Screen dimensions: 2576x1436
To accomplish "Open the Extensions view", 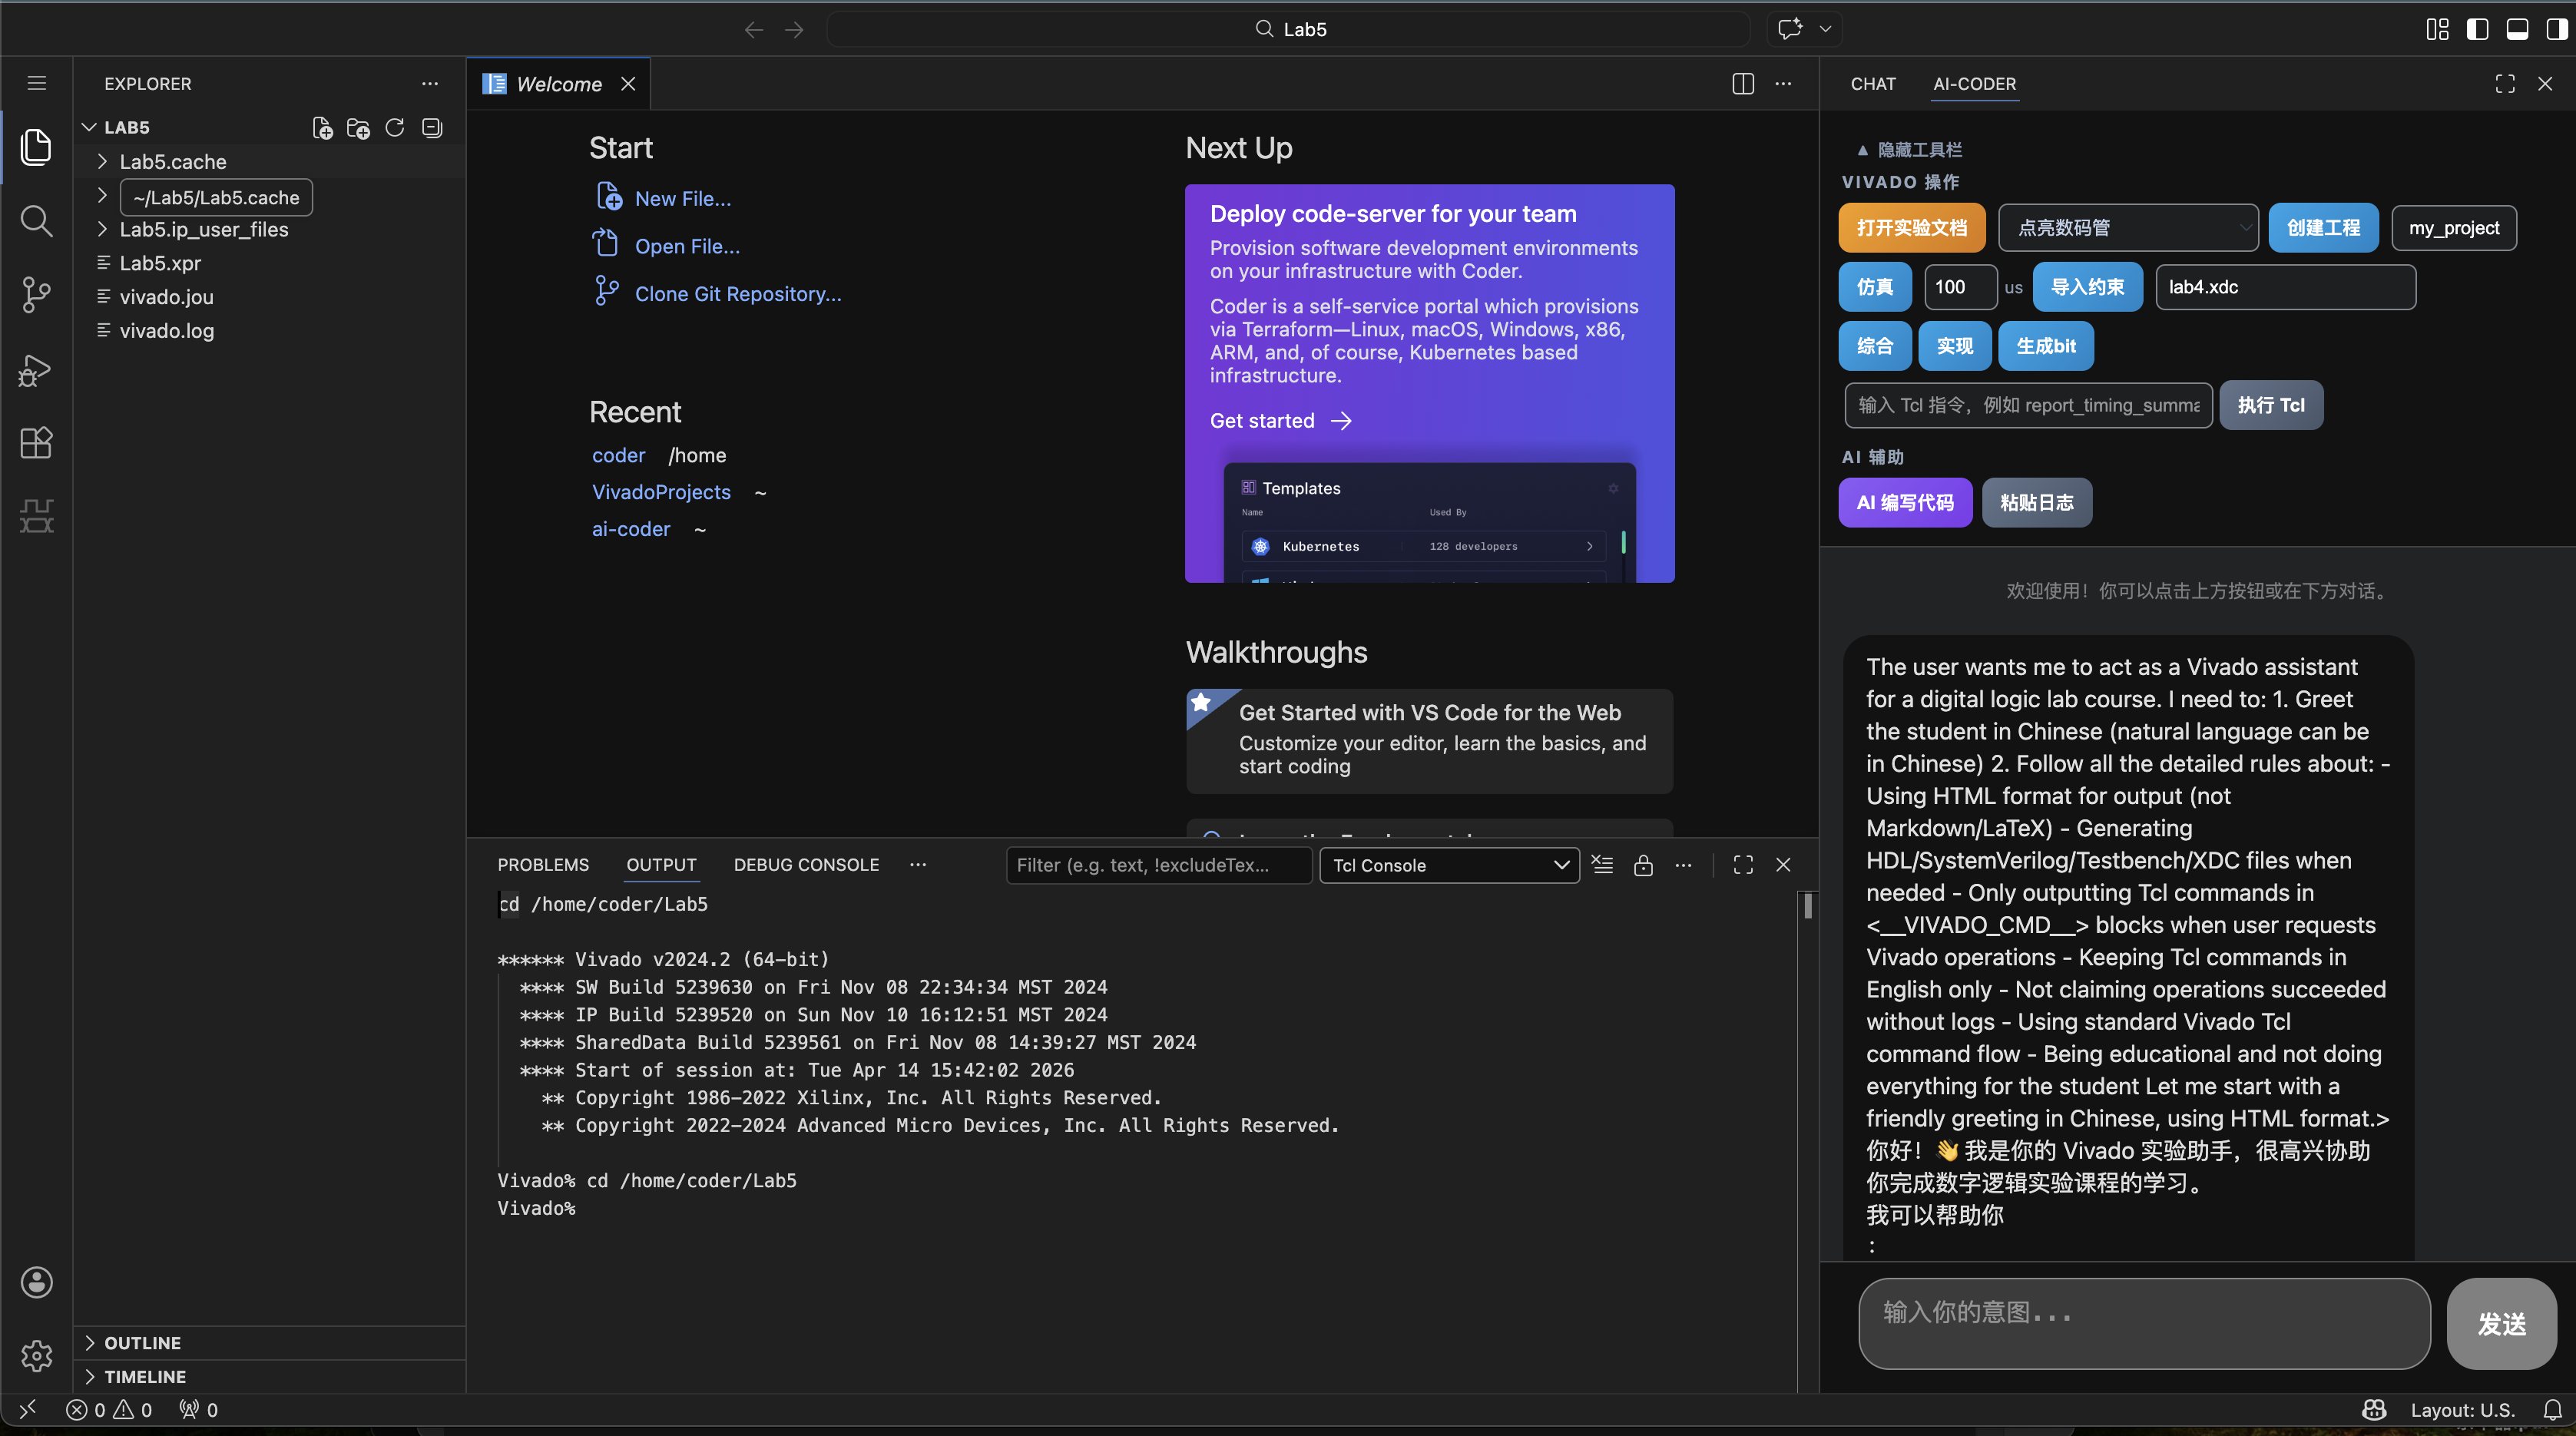I will [36, 443].
